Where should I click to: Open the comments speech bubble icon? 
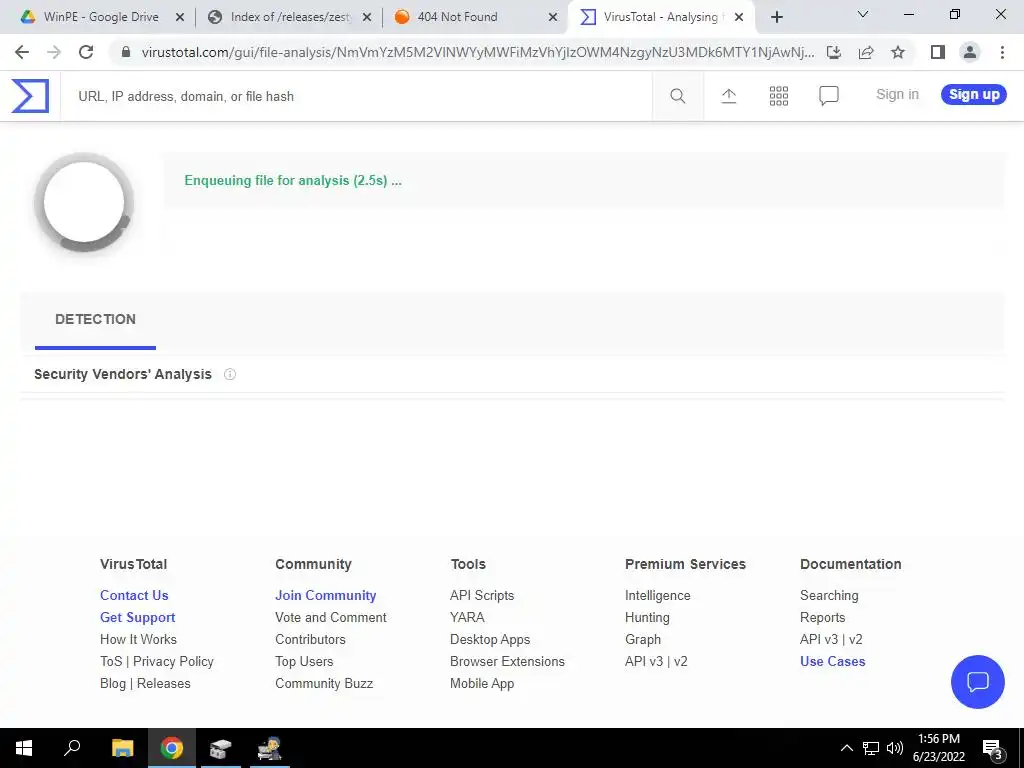coord(829,96)
